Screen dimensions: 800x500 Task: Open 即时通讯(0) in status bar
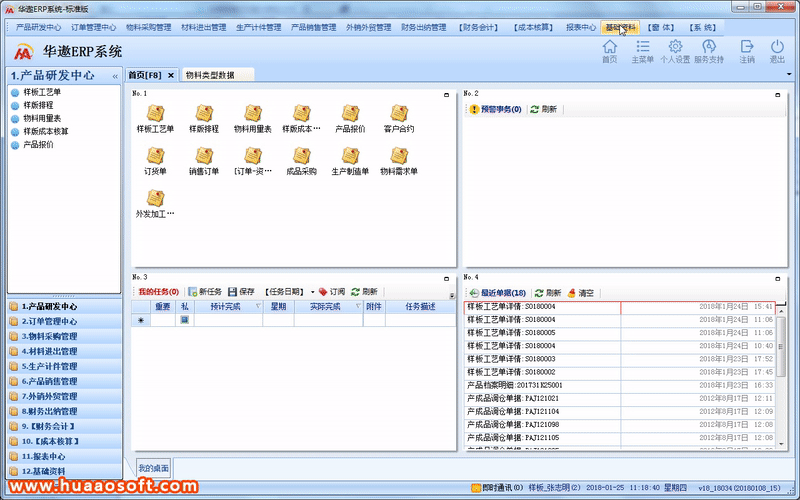pyautogui.click(x=497, y=488)
